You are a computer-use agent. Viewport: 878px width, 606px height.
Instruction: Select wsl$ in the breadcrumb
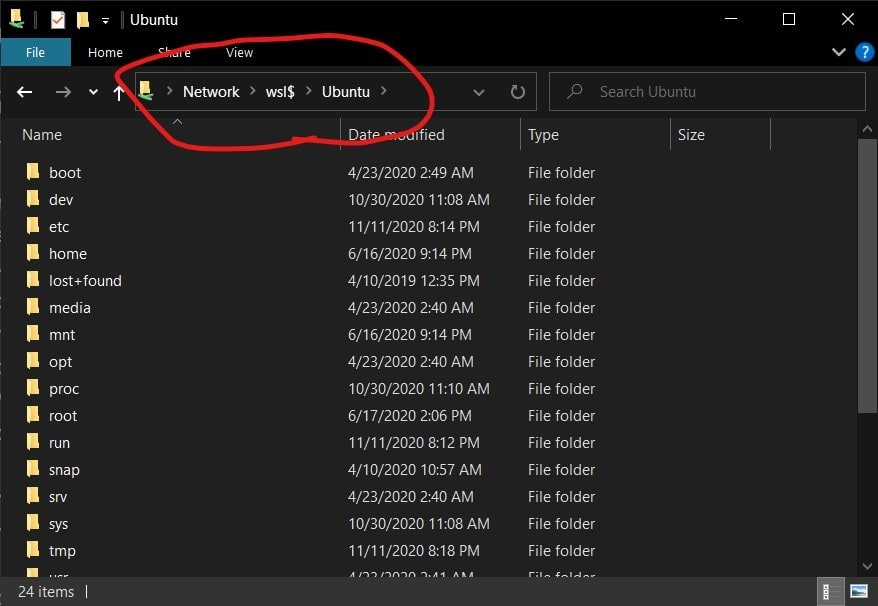(x=280, y=91)
